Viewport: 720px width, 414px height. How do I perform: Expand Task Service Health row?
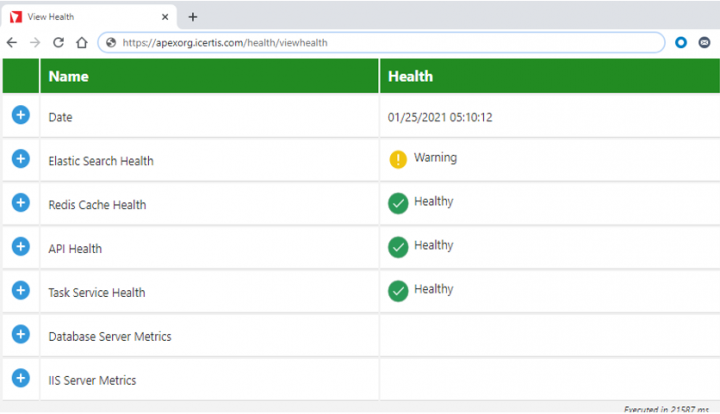pos(21,290)
